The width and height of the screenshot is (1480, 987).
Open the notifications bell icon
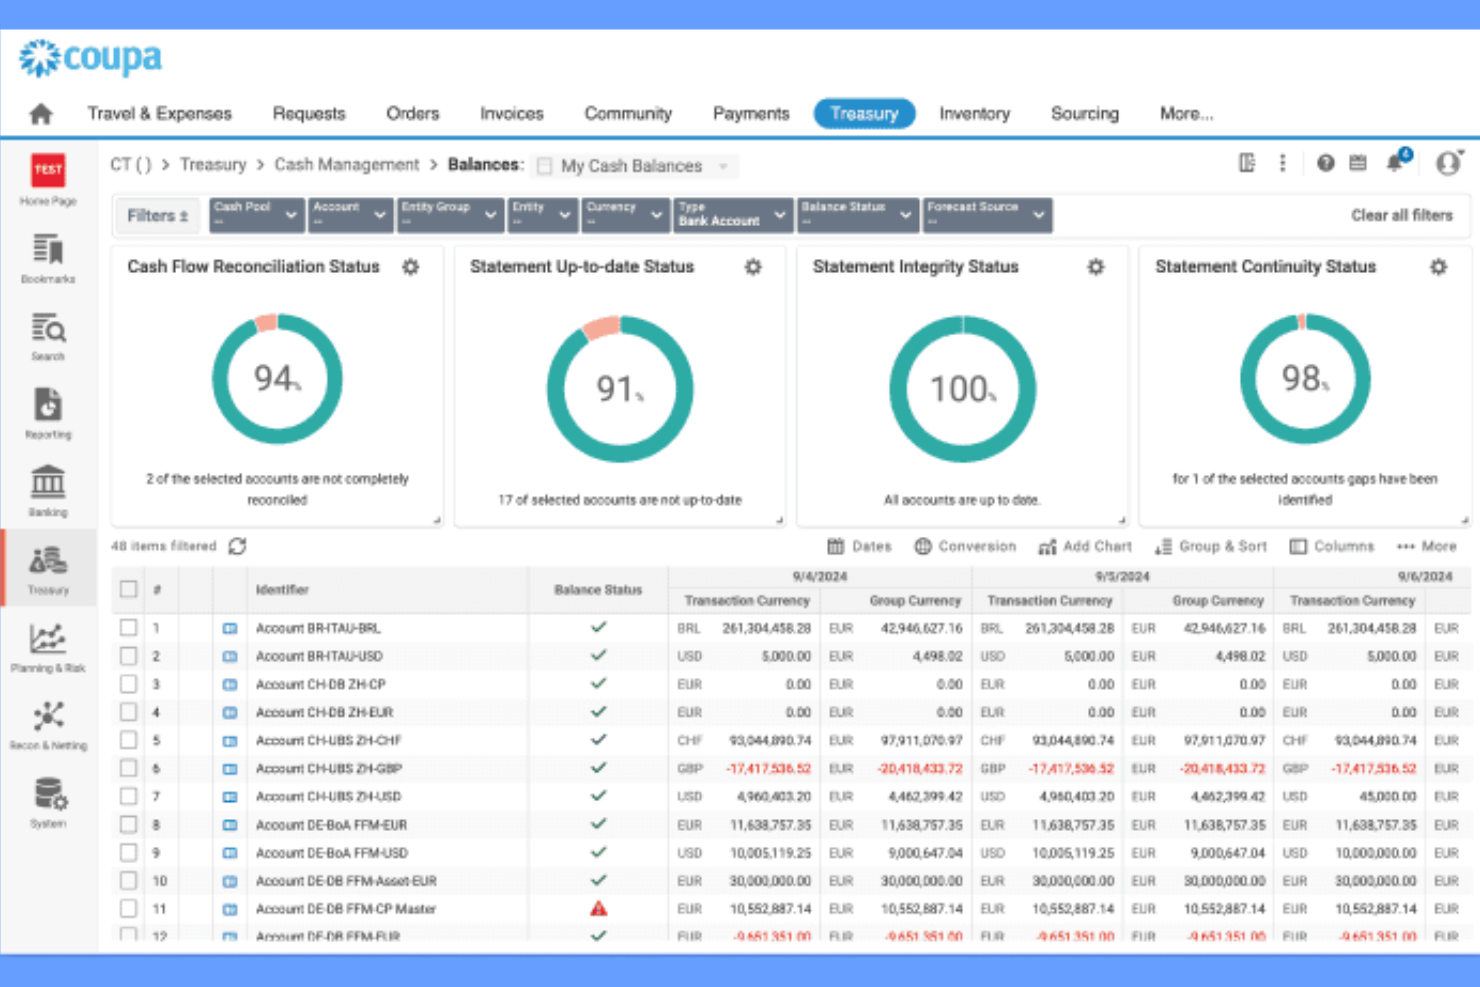tap(1396, 163)
